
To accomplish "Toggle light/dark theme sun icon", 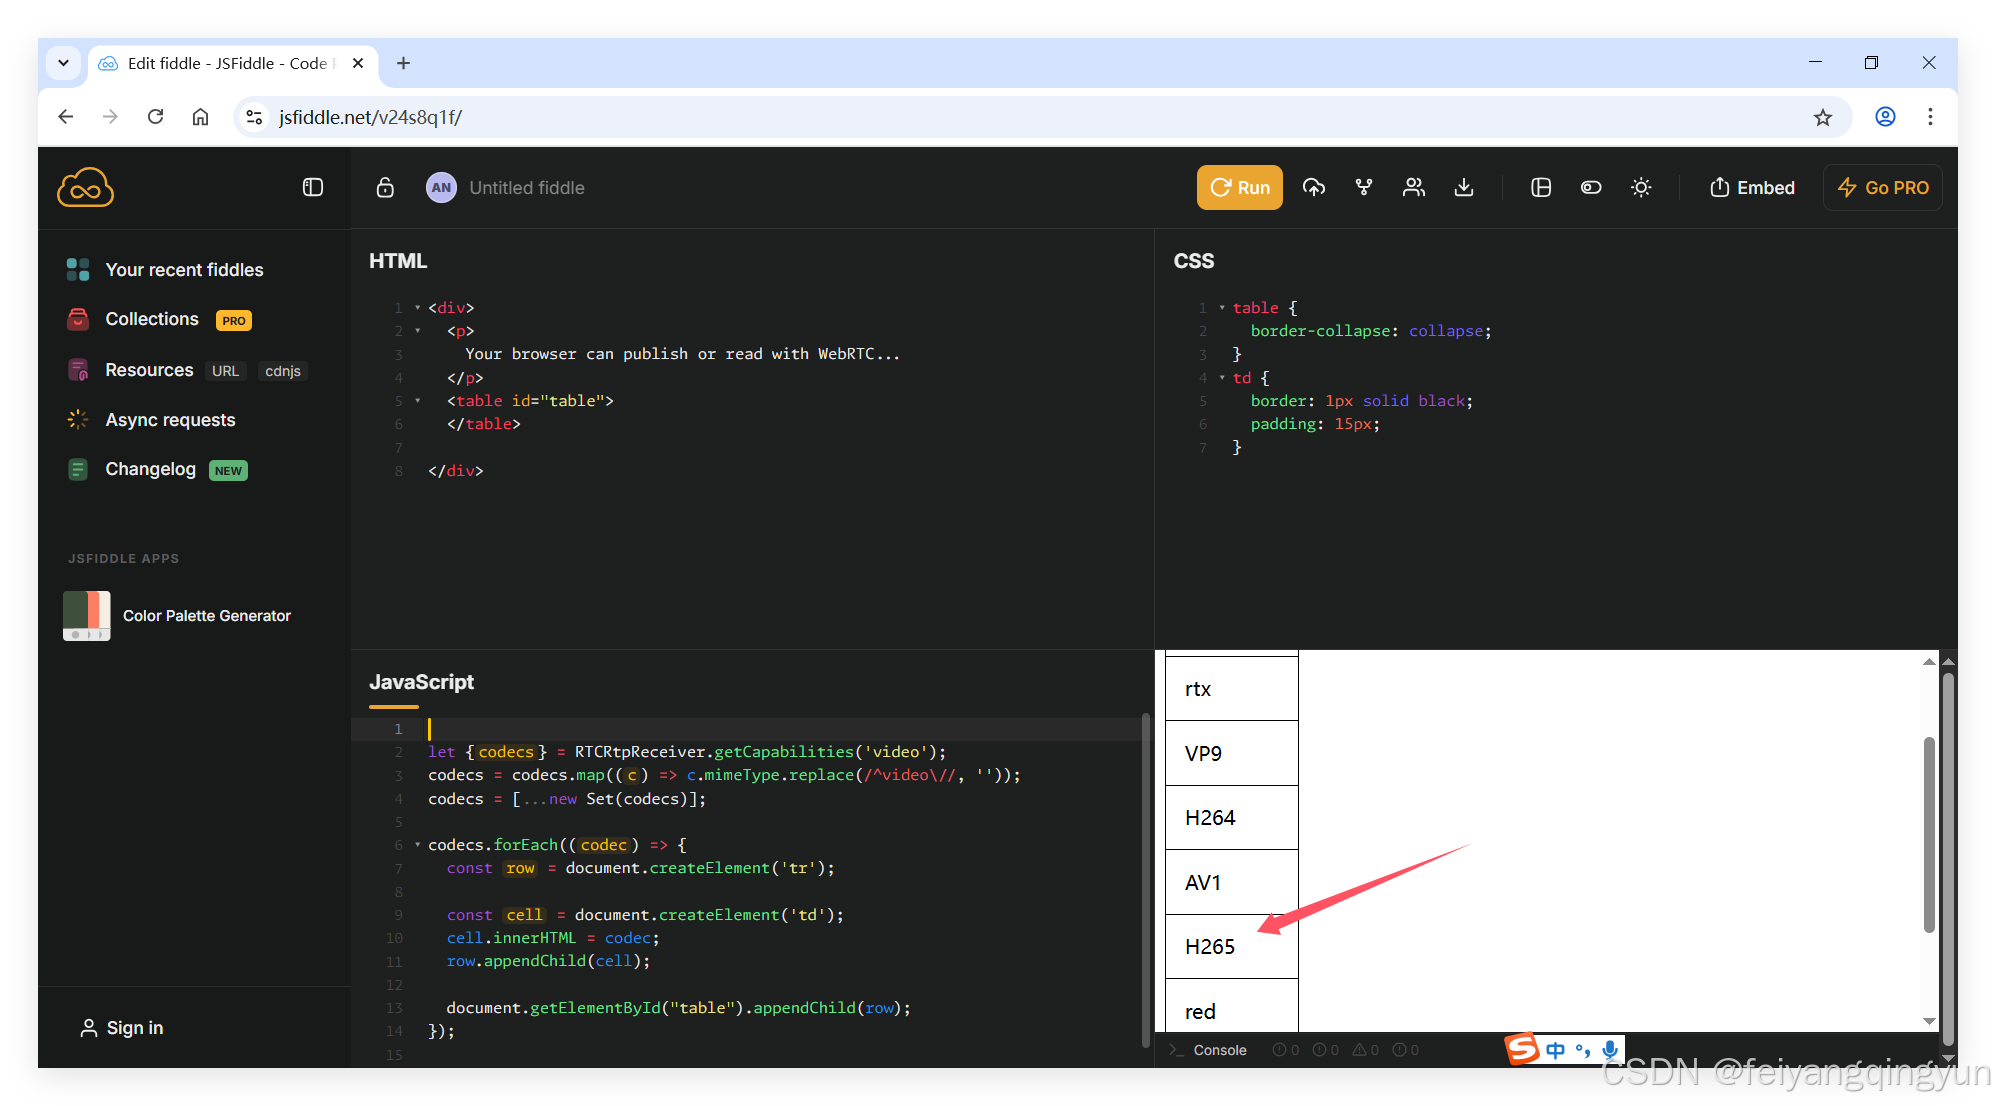I will tap(1641, 188).
